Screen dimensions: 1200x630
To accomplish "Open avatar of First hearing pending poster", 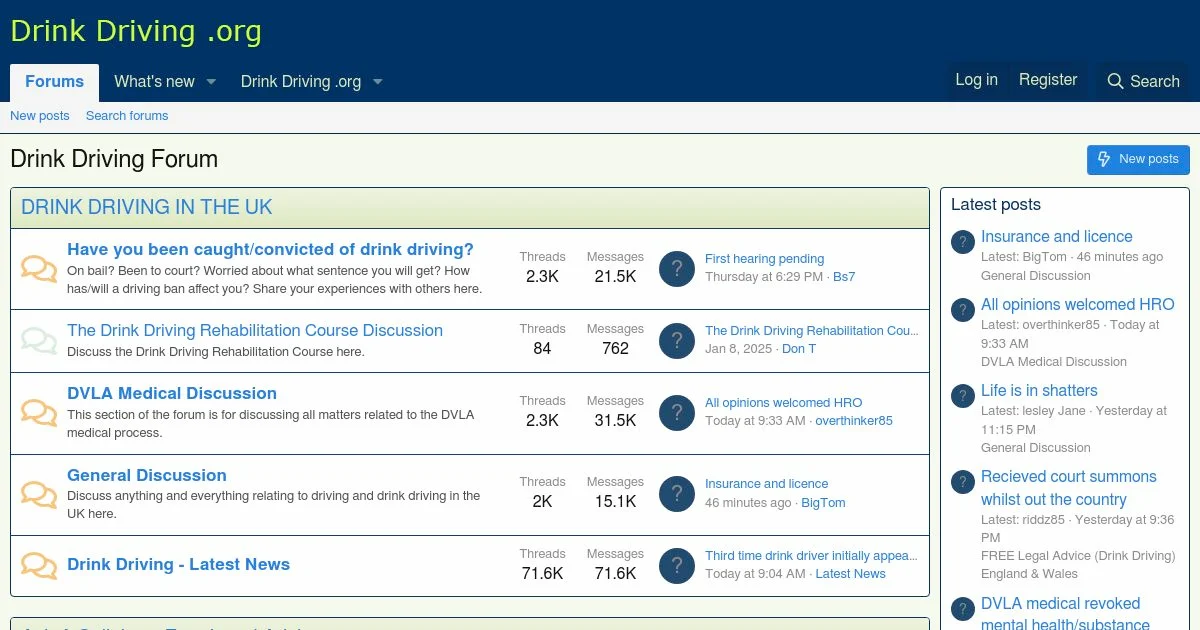I will (677, 268).
